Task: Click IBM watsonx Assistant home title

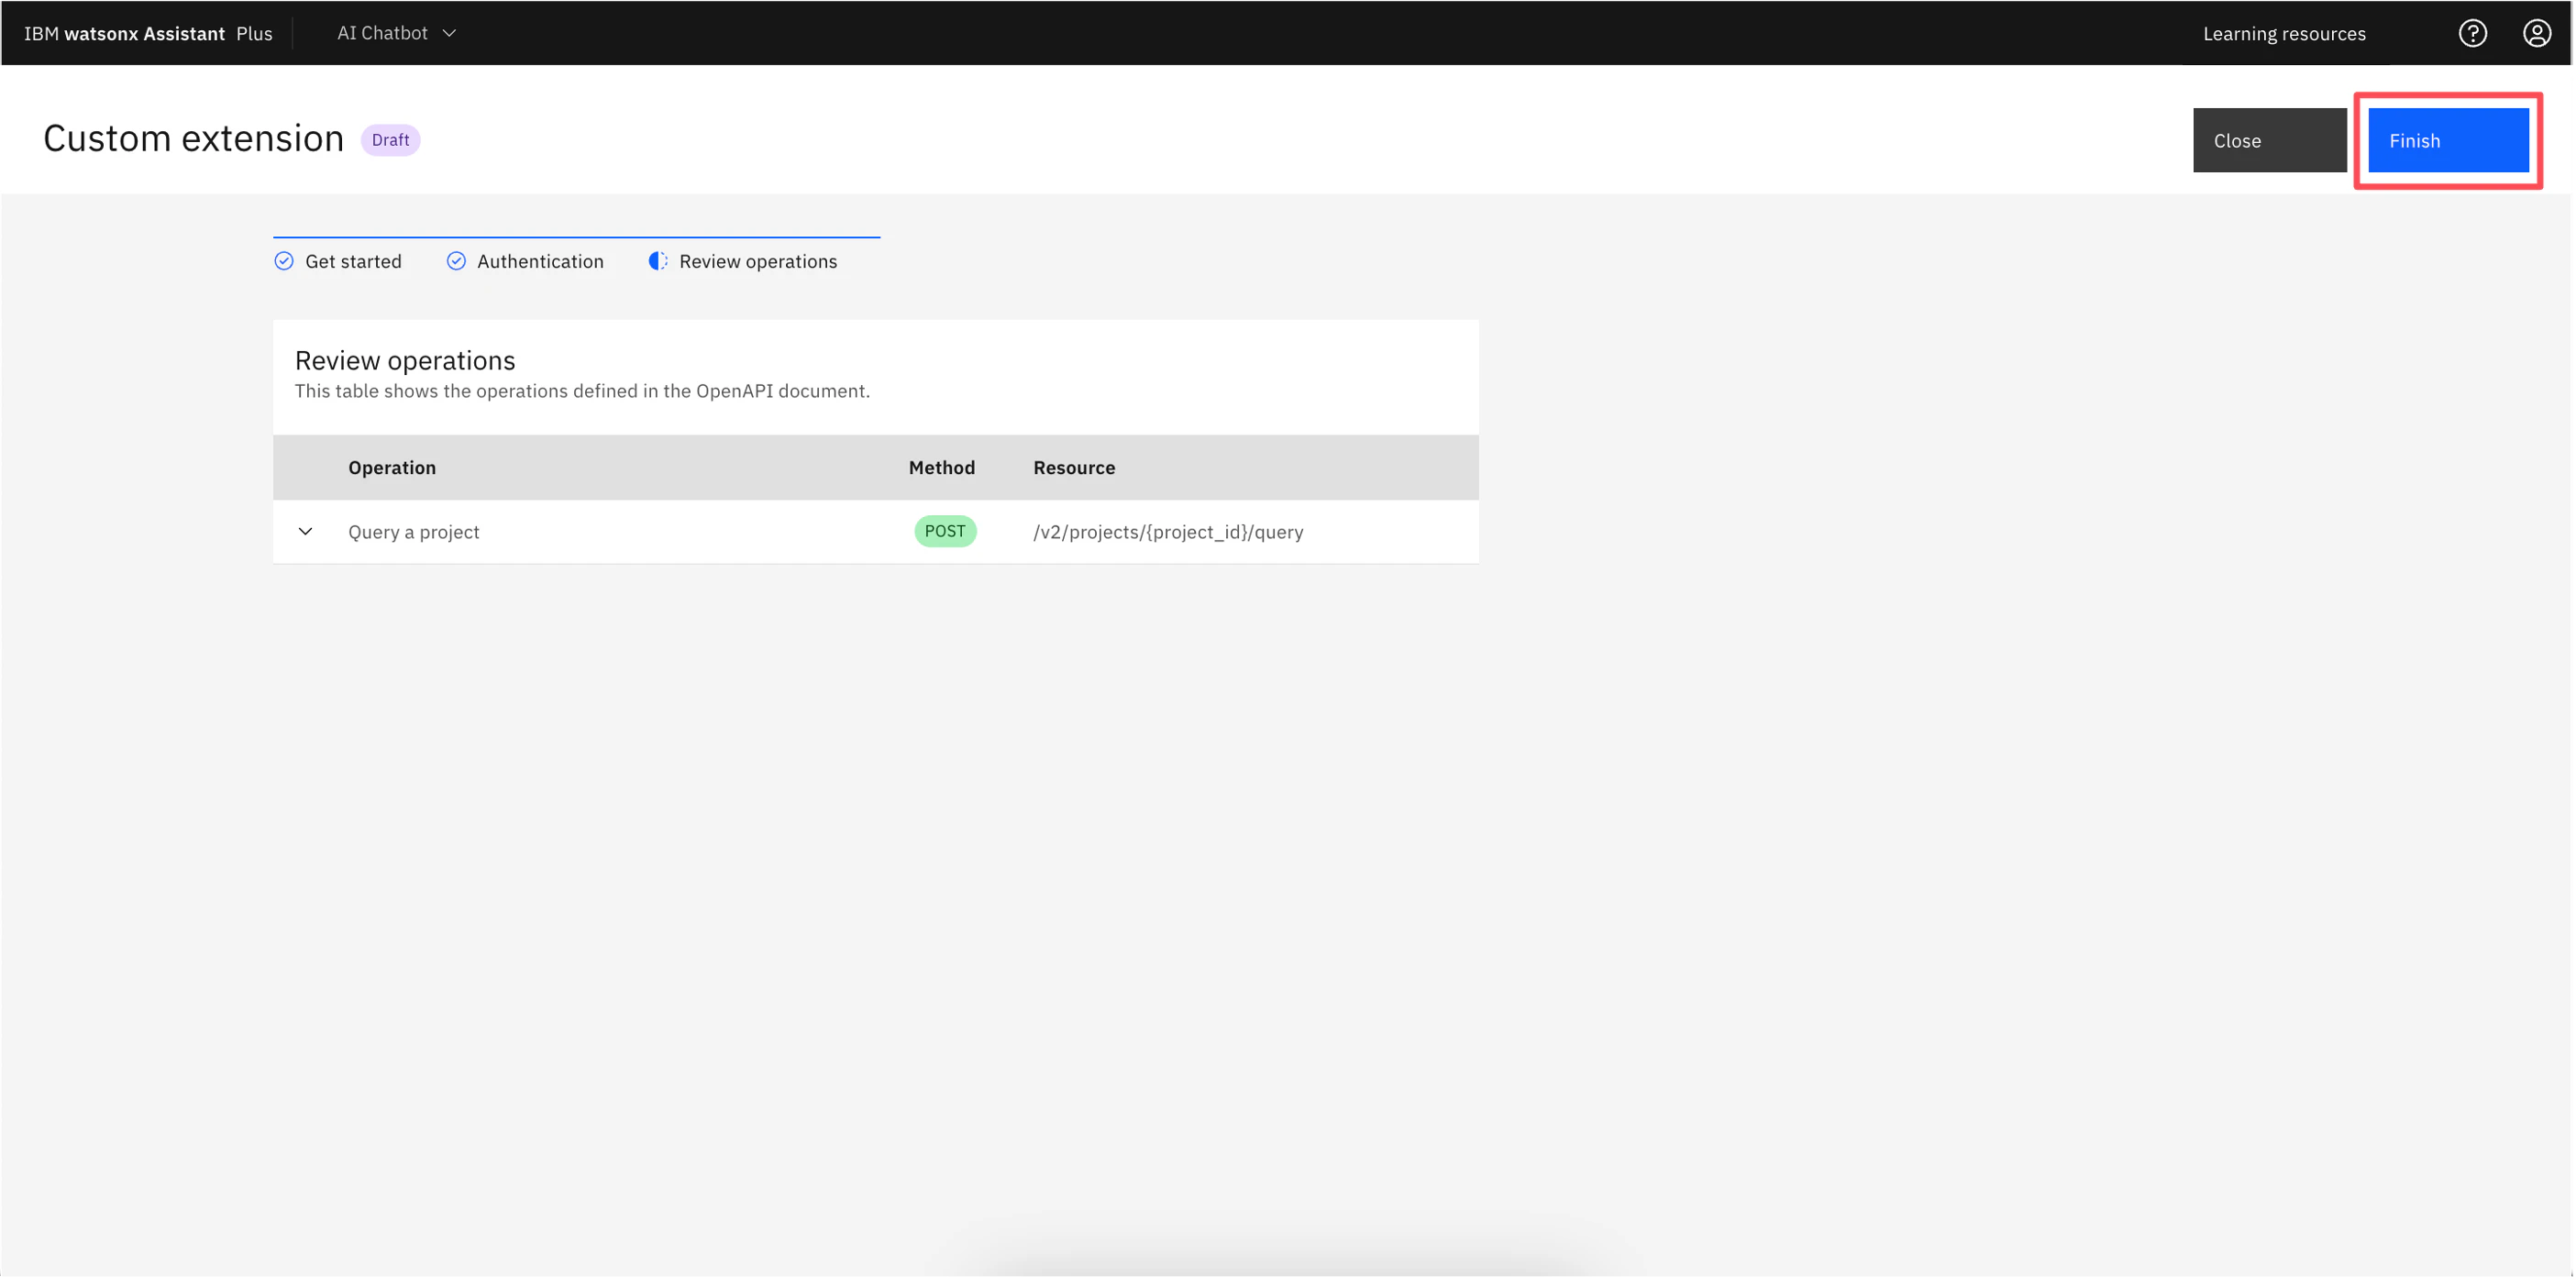Action: 124,34
